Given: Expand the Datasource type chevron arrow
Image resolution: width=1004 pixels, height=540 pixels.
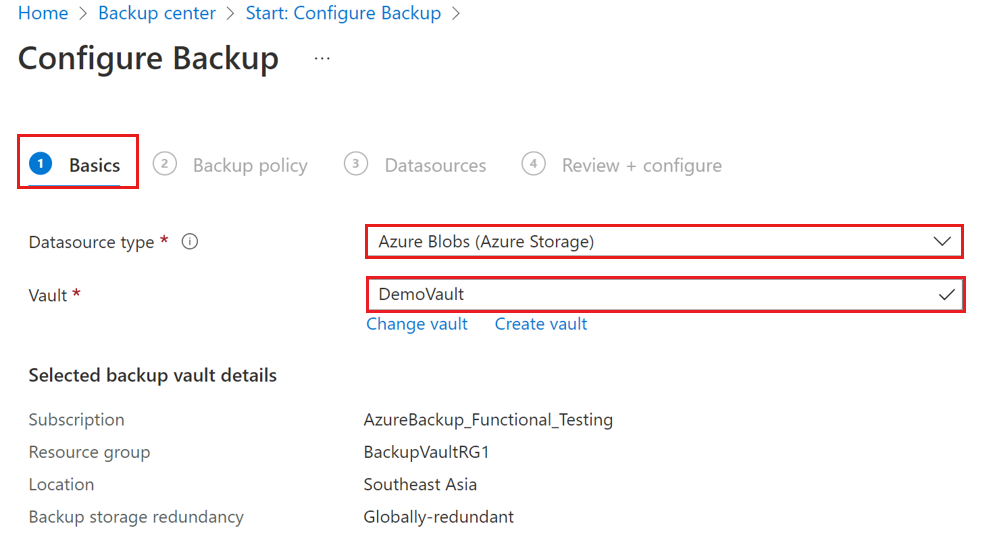Looking at the screenshot, I should pos(941,241).
